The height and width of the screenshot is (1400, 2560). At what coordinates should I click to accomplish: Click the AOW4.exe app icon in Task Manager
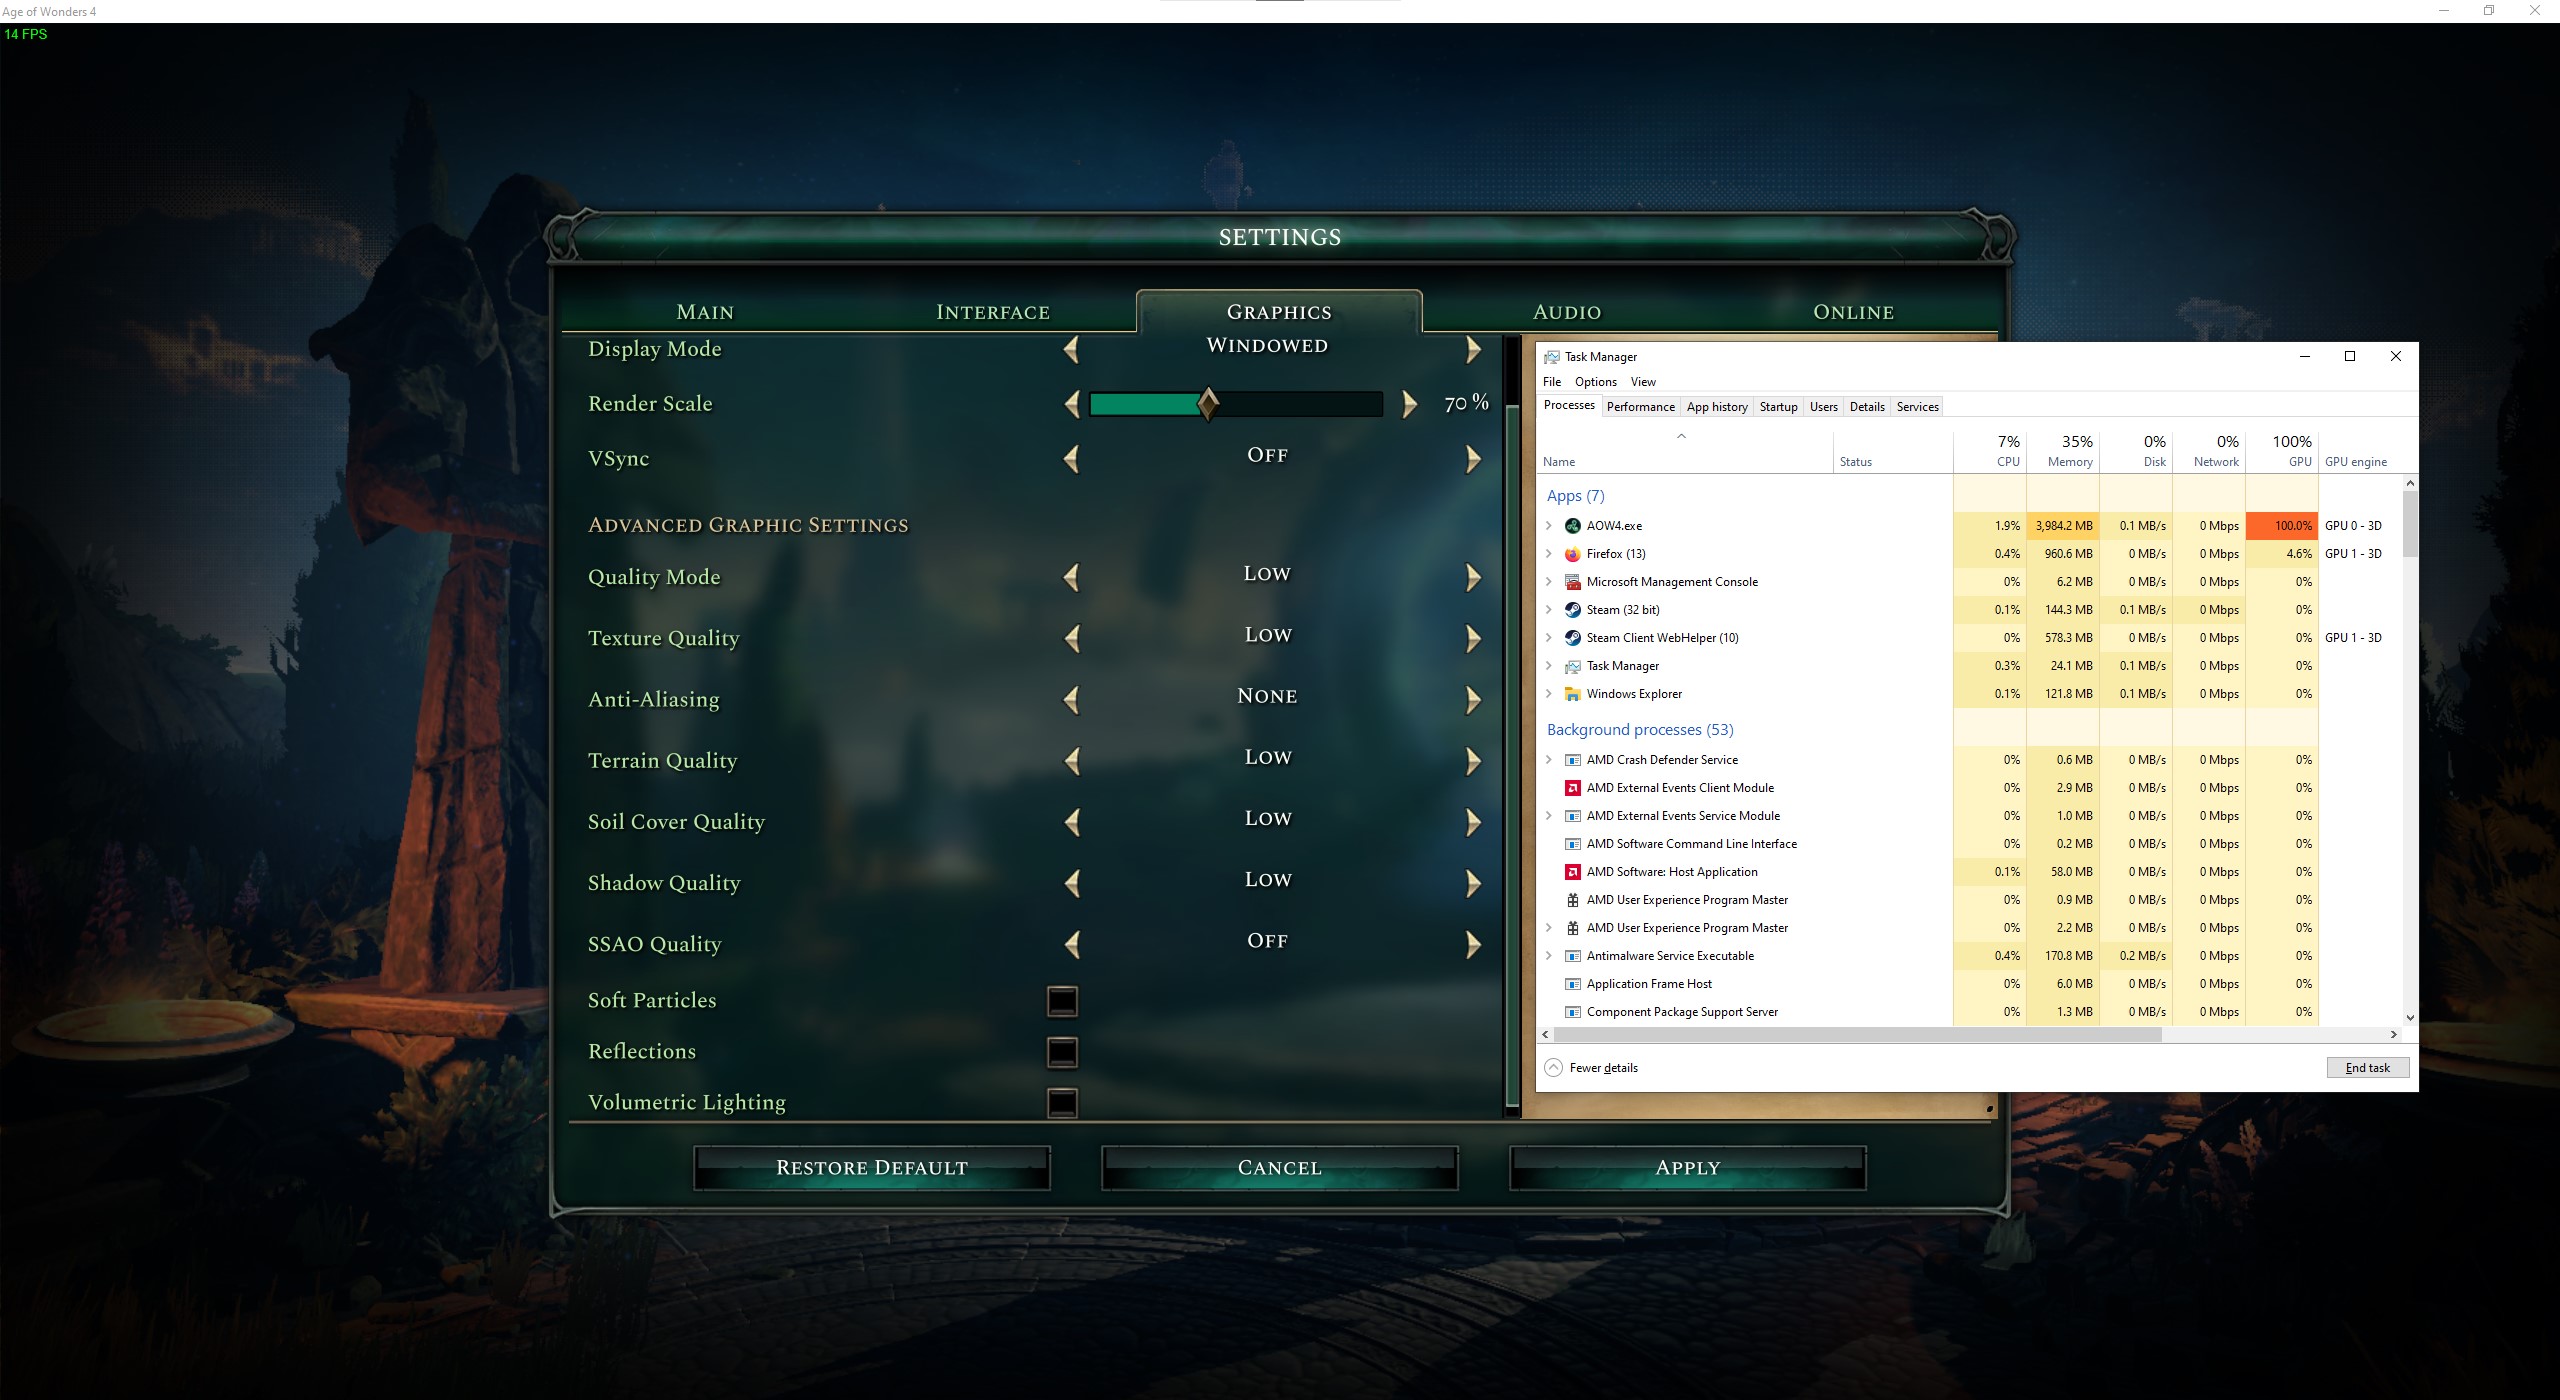1572,526
